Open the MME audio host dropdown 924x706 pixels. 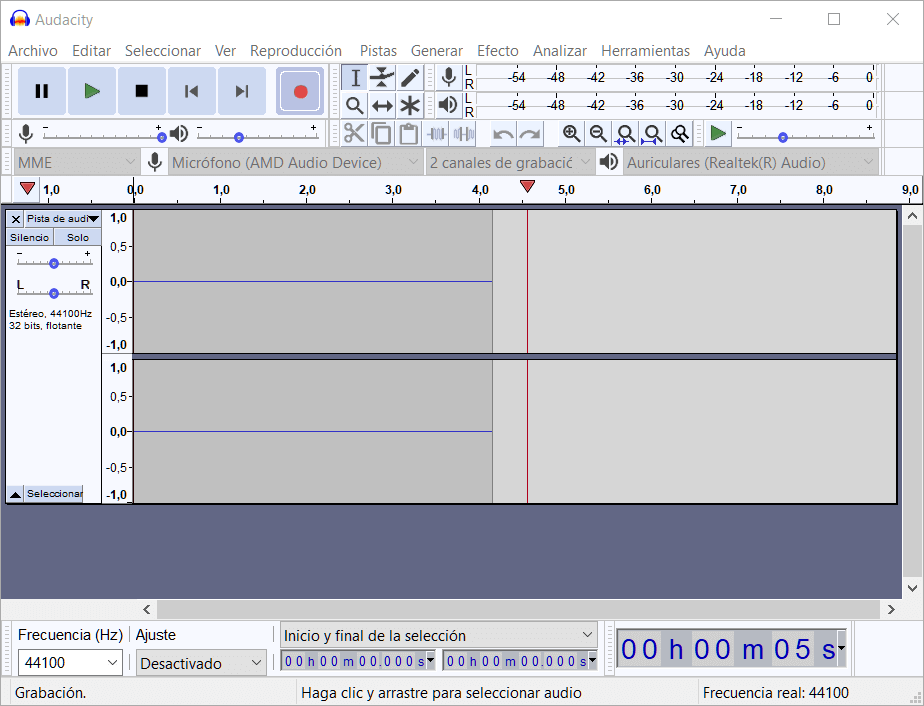click(x=77, y=162)
